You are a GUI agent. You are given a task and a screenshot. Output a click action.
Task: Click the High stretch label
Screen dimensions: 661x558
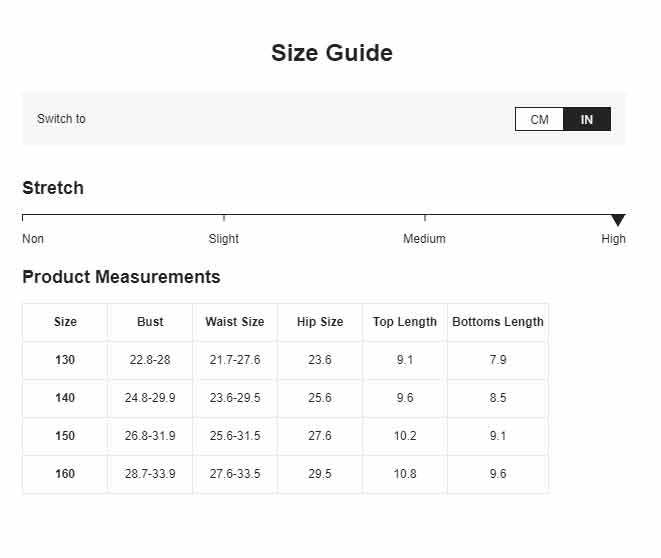(x=613, y=239)
